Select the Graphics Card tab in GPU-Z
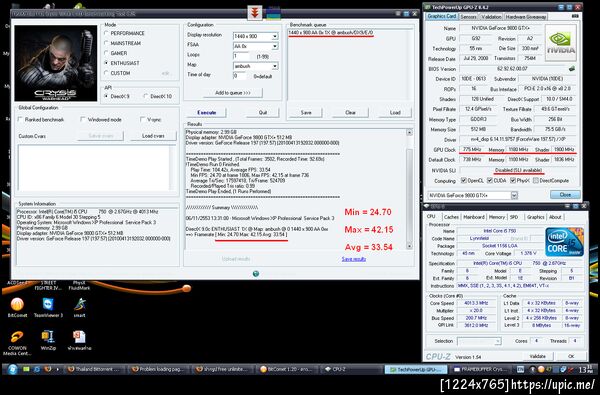Image resolution: width=600 pixels, height=395 pixels. click(x=441, y=16)
